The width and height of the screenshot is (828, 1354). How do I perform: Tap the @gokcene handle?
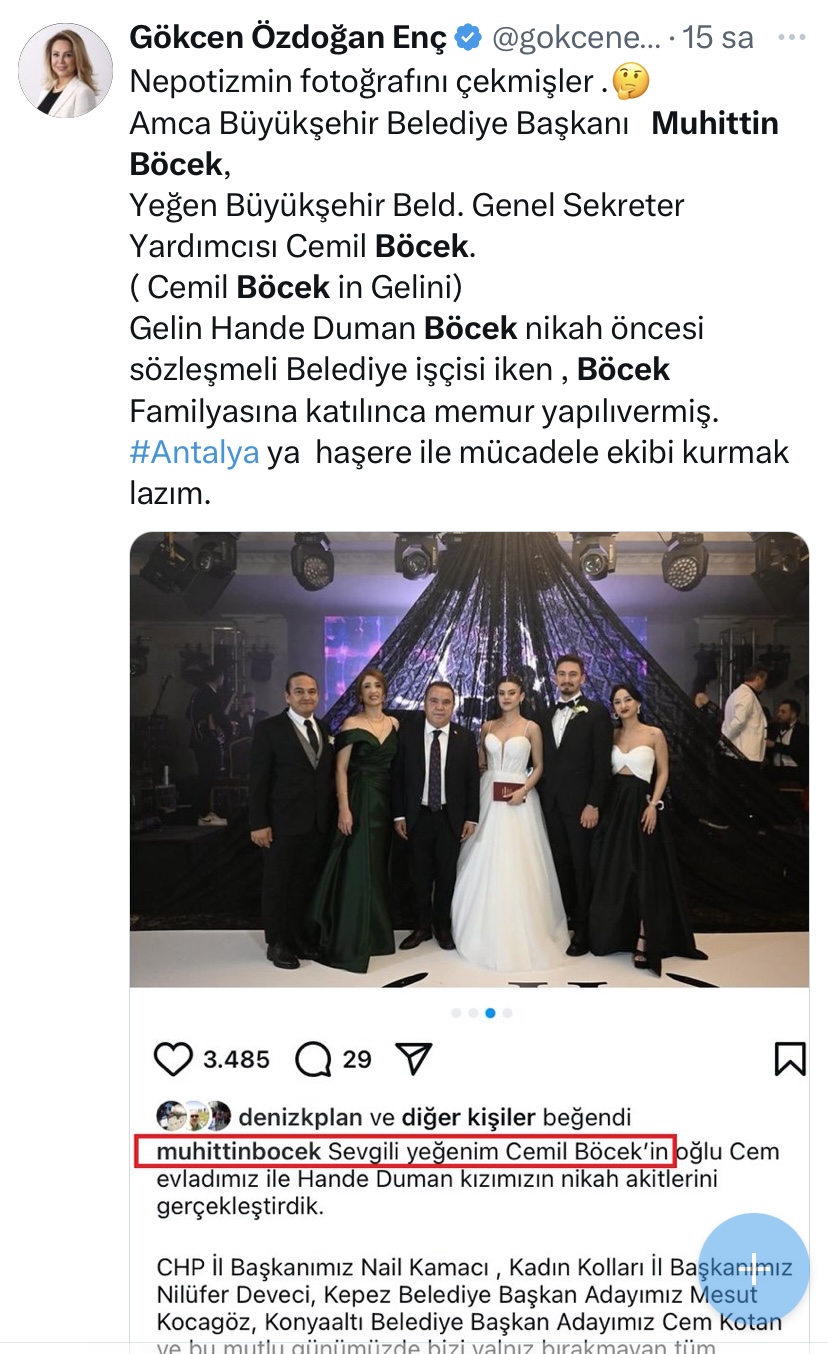pos(576,39)
